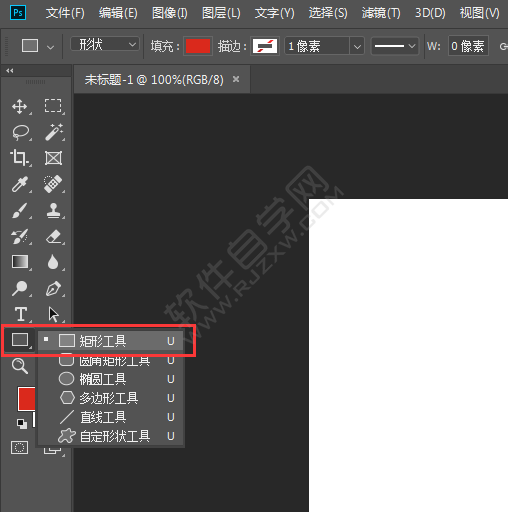Open the stroke width 1 像素 dropdown arrow
This screenshot has height=512, width=508.
357,46
